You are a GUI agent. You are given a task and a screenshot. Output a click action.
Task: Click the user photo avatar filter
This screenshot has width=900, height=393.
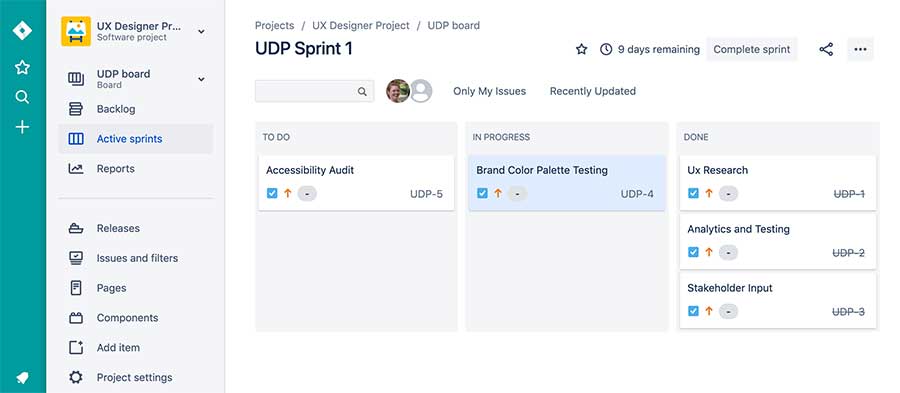coord(398,91)
